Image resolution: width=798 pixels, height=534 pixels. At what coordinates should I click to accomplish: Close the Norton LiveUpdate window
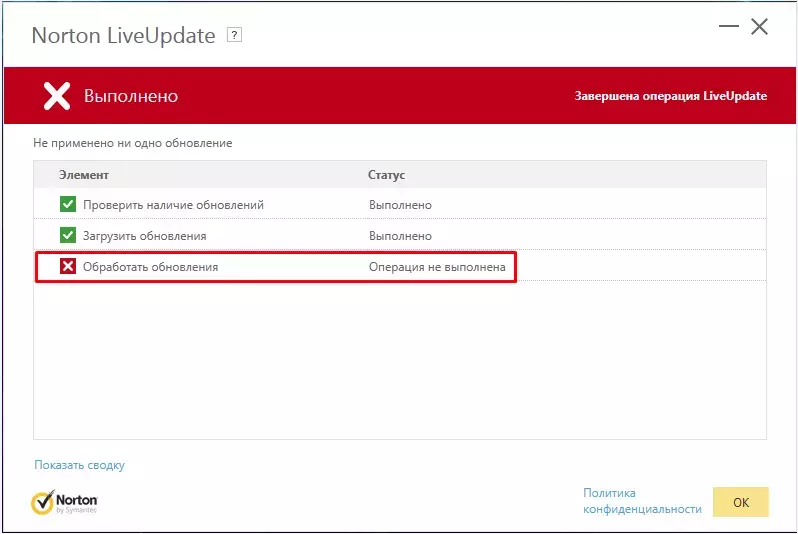click(759, 26)
